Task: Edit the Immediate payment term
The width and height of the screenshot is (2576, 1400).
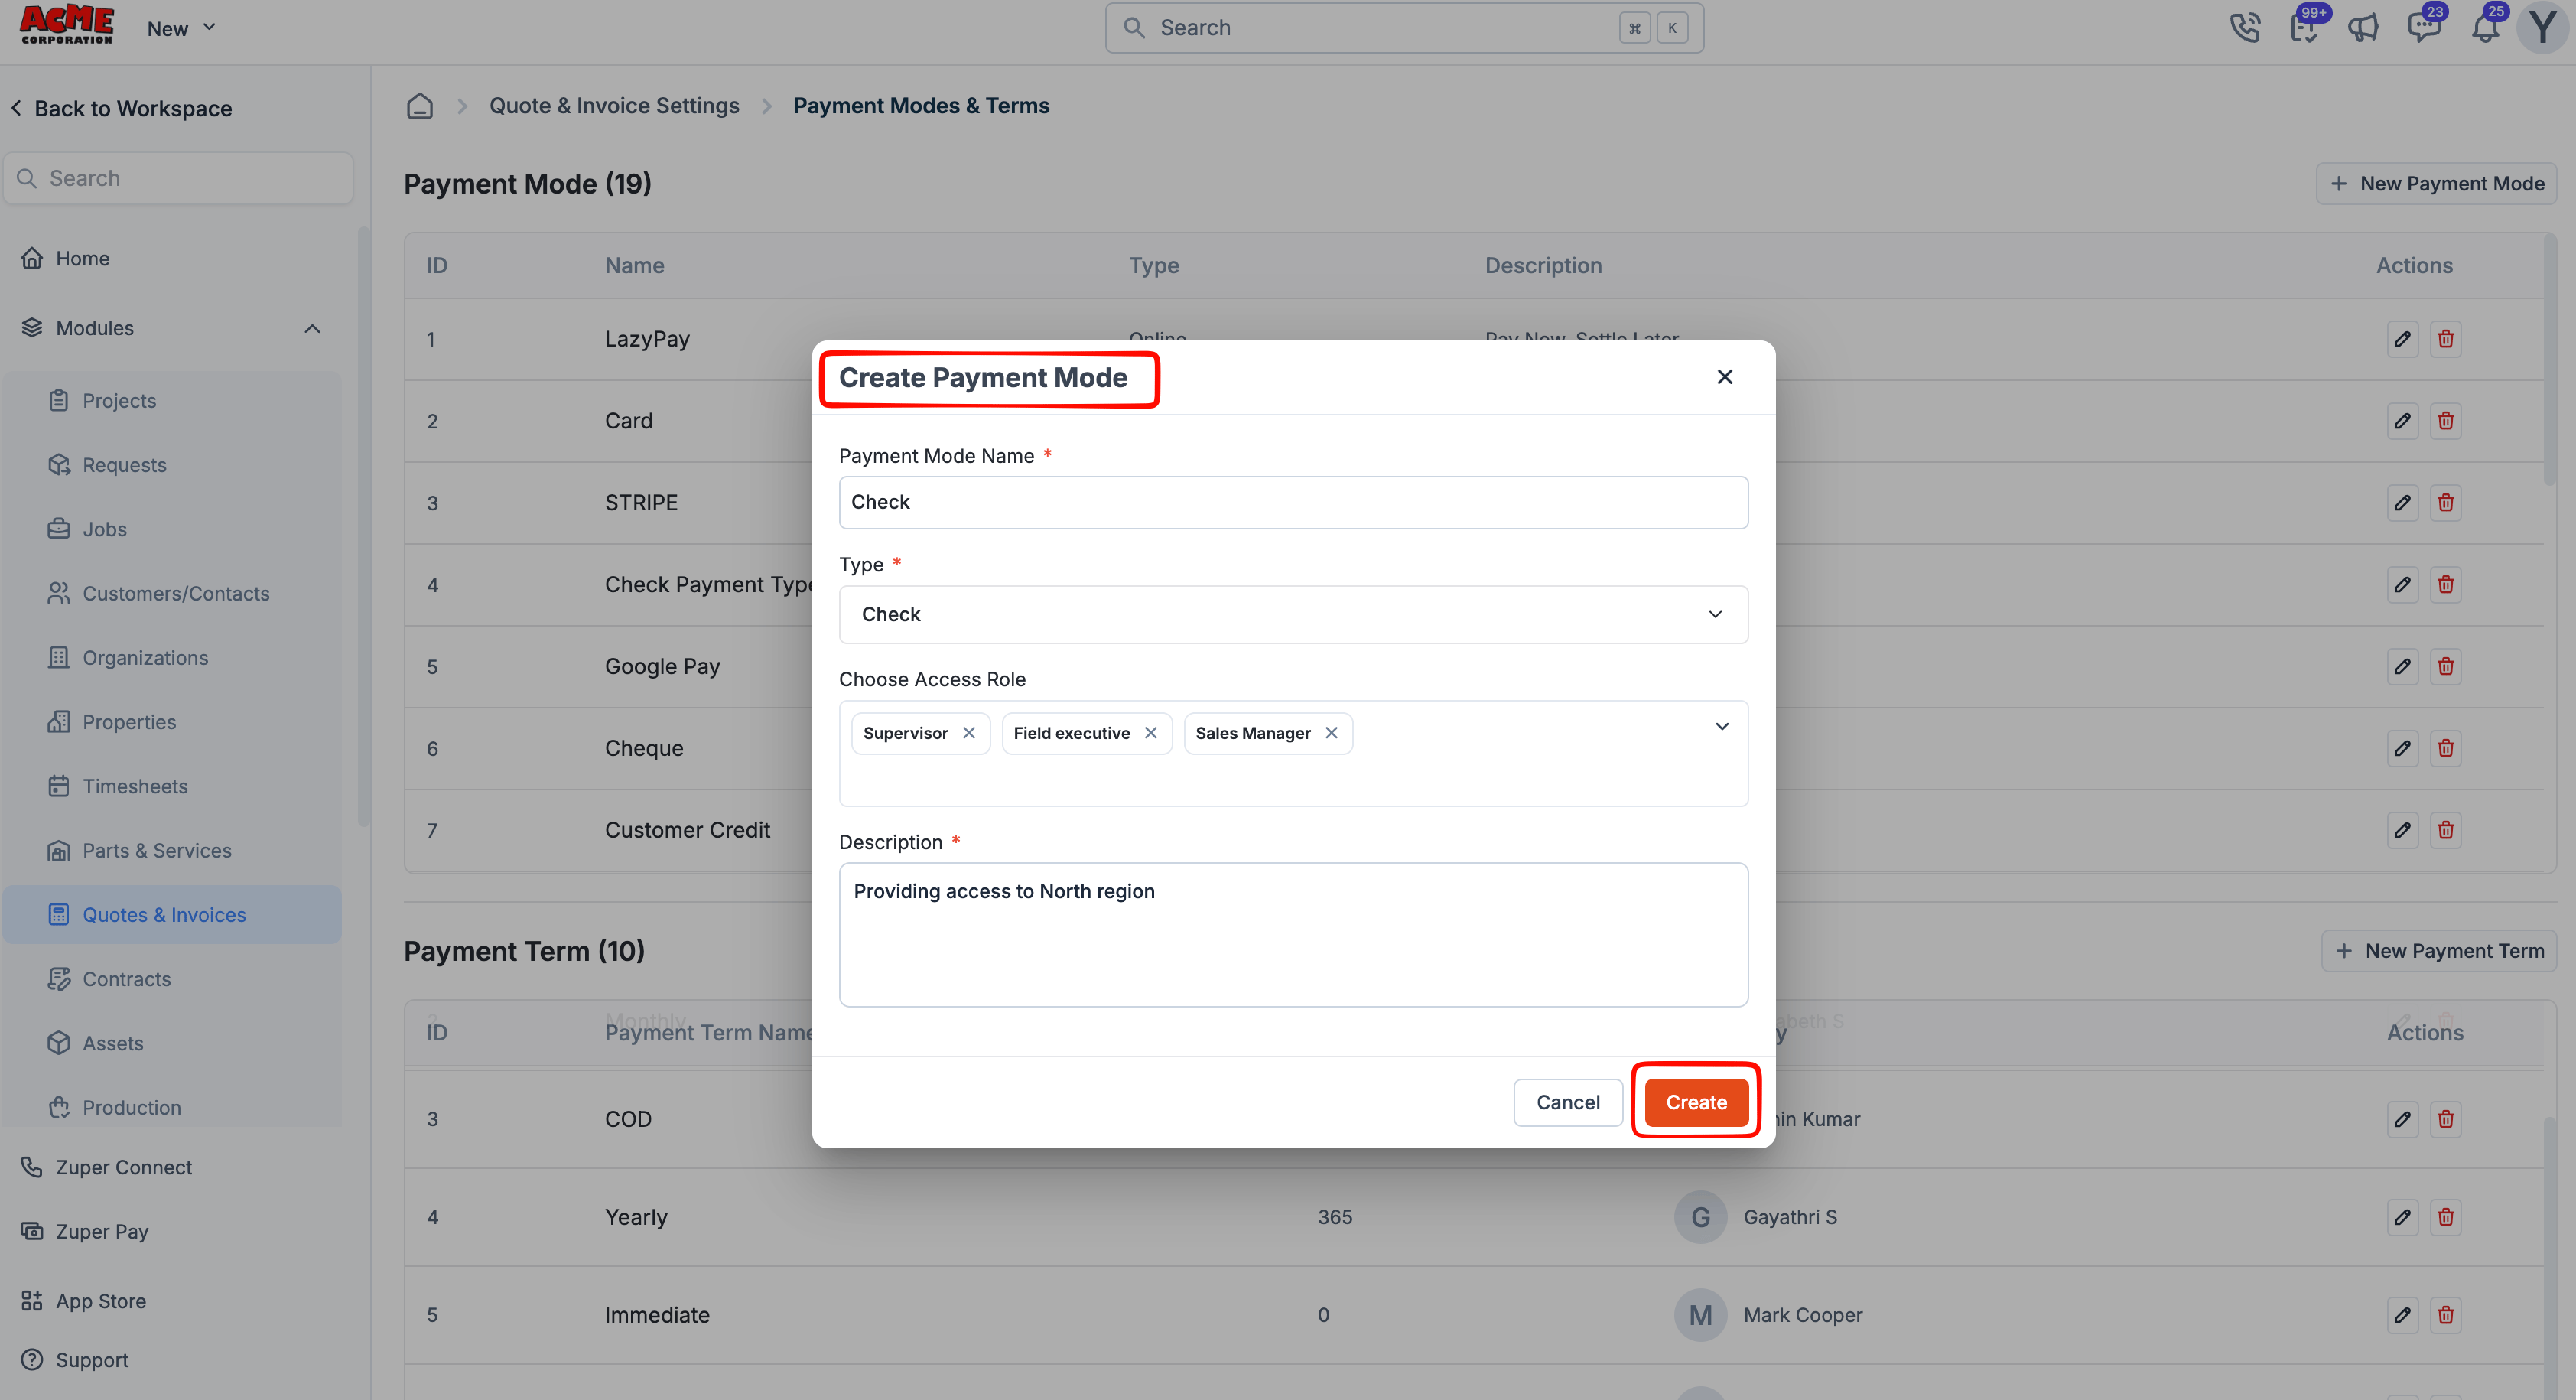Action: click(2402, 1316)
